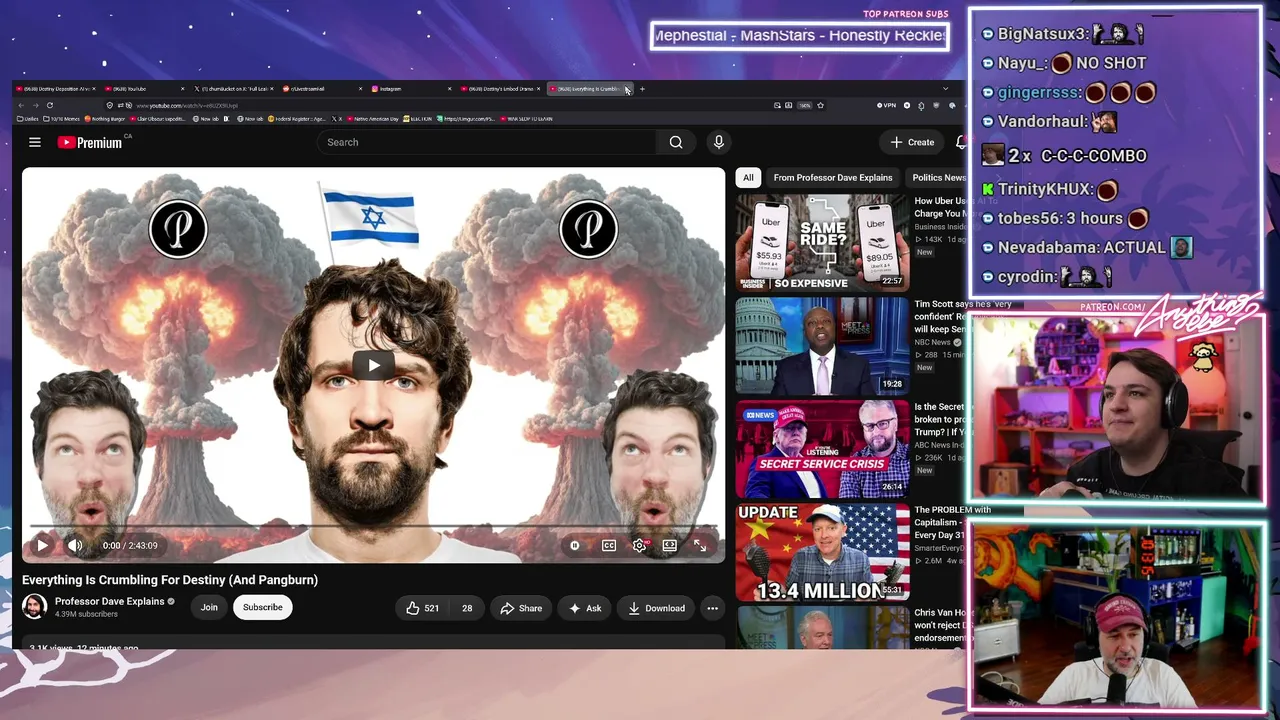Screen dimensions: 1280x720
Task: Go forward in the browser
Action: [x=35, y=105]
